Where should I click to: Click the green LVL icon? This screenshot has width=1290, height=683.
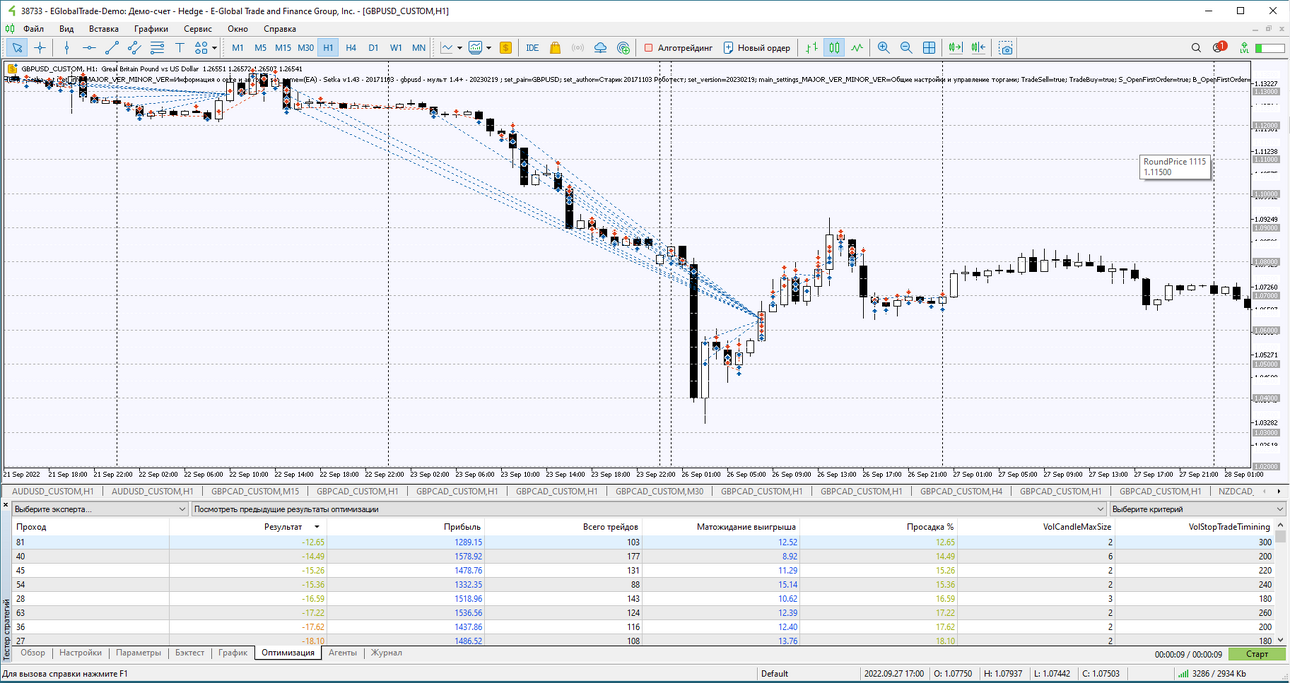pos(1242,47)
